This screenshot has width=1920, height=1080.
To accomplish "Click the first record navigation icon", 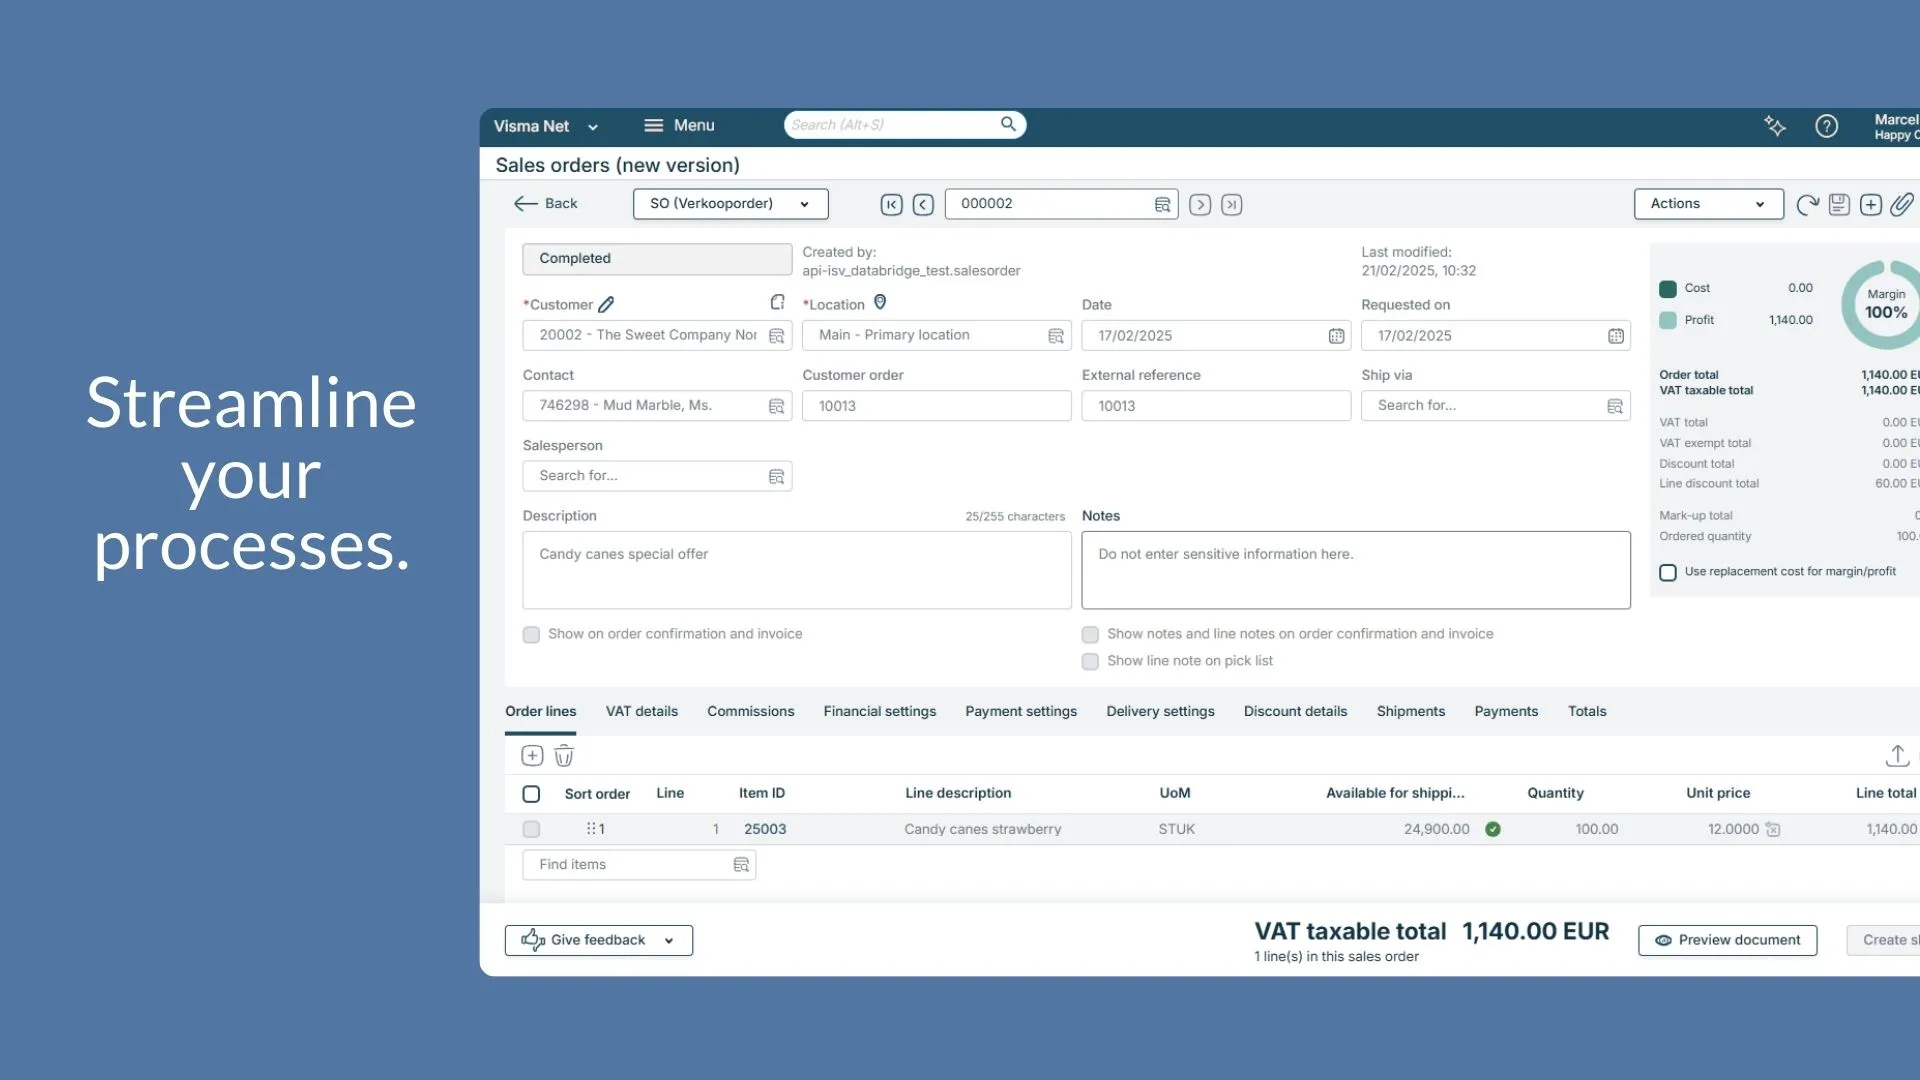I will click(x=891, y=205).
